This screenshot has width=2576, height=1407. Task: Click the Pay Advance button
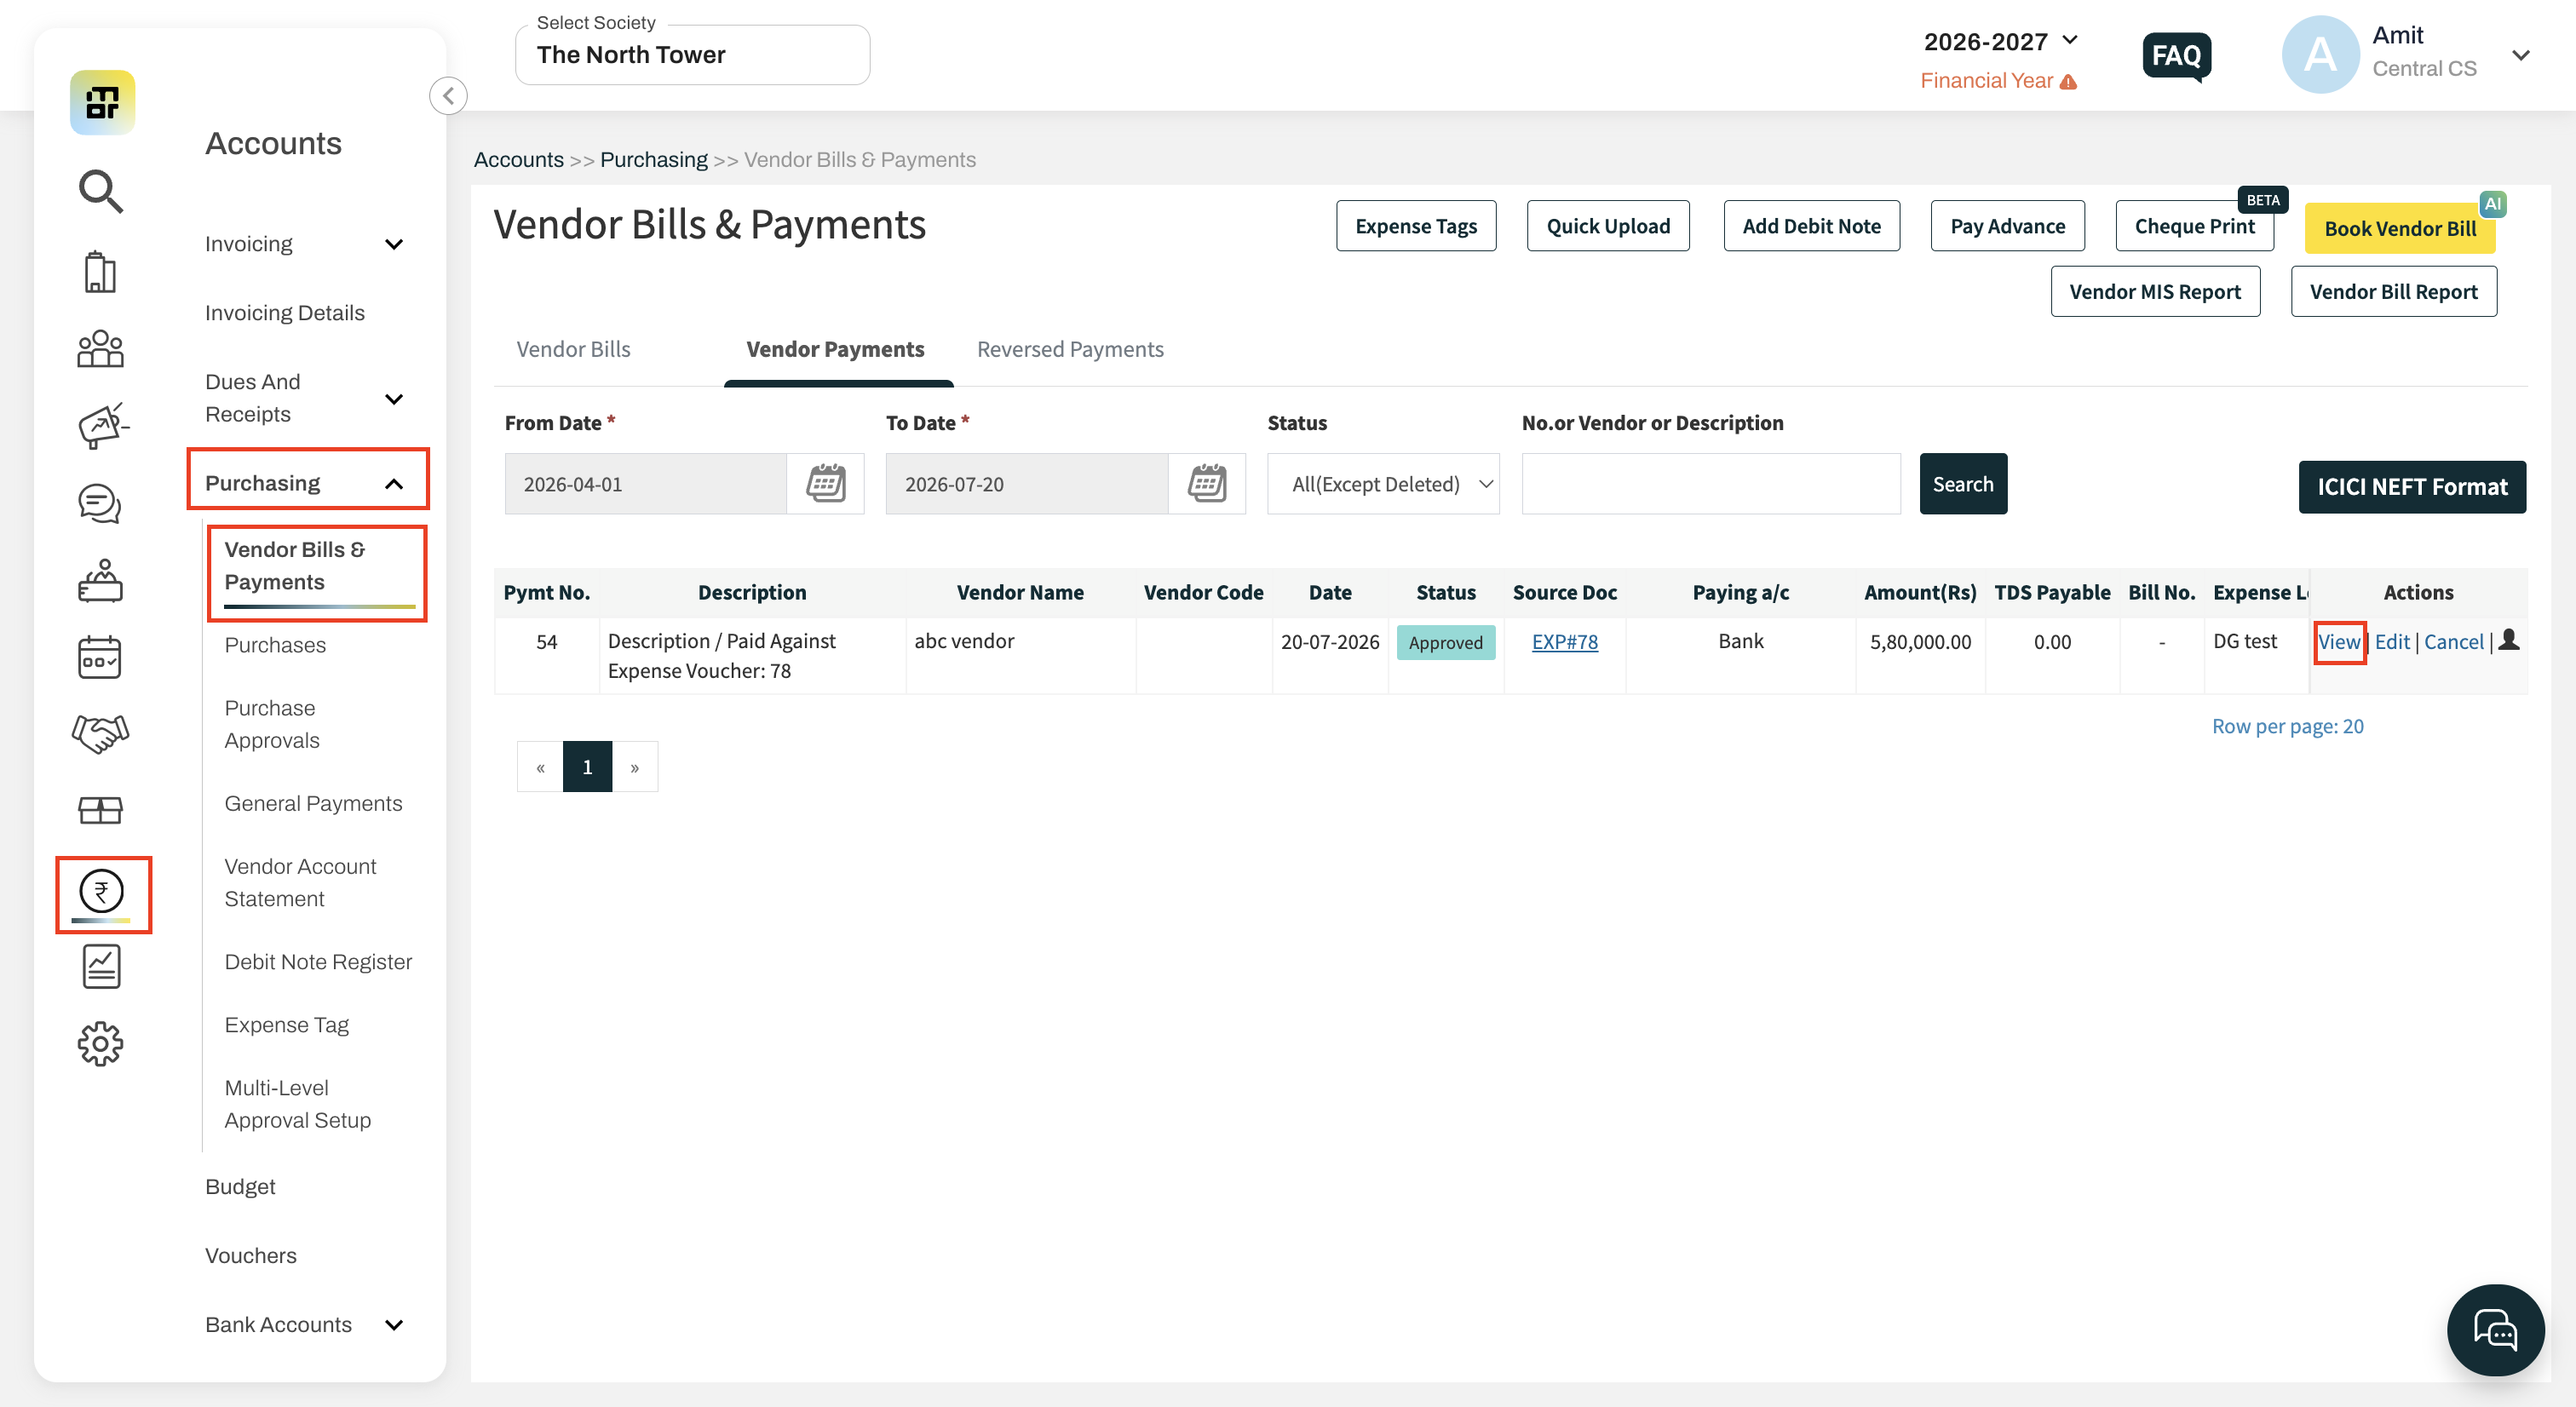click(2007, 226)
